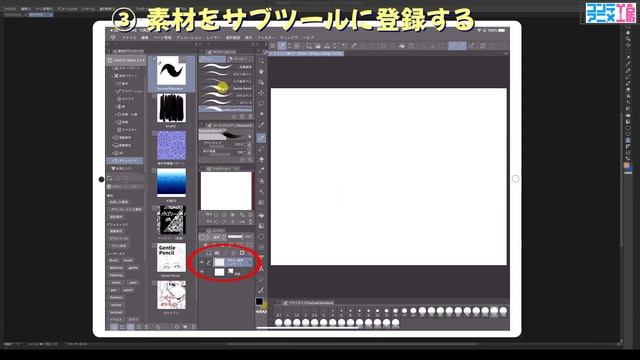Select Gentle Pencil in sub tool list
Screen dimensions: 640x360
(x=226, y=88)
